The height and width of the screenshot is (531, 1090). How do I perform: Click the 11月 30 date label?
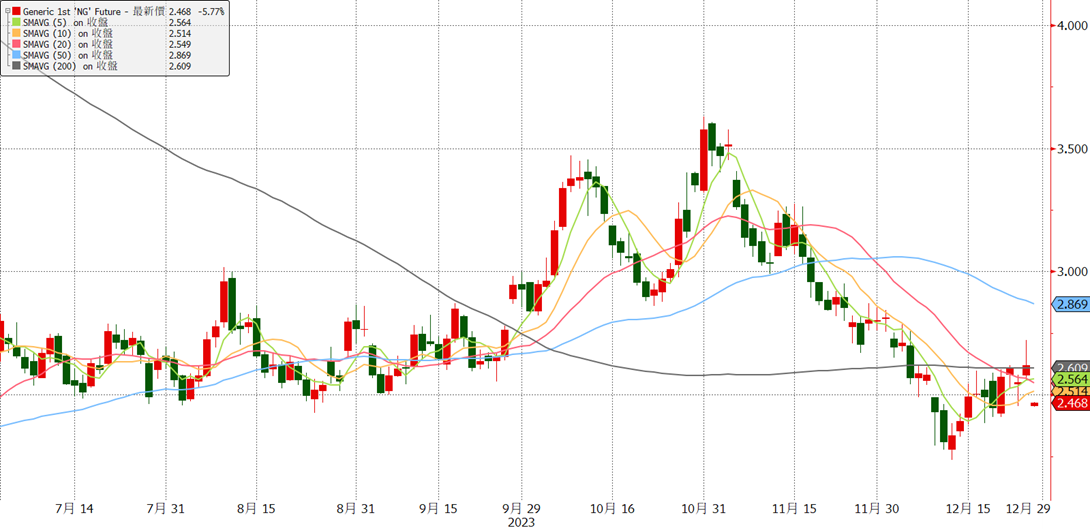[879, 509]
